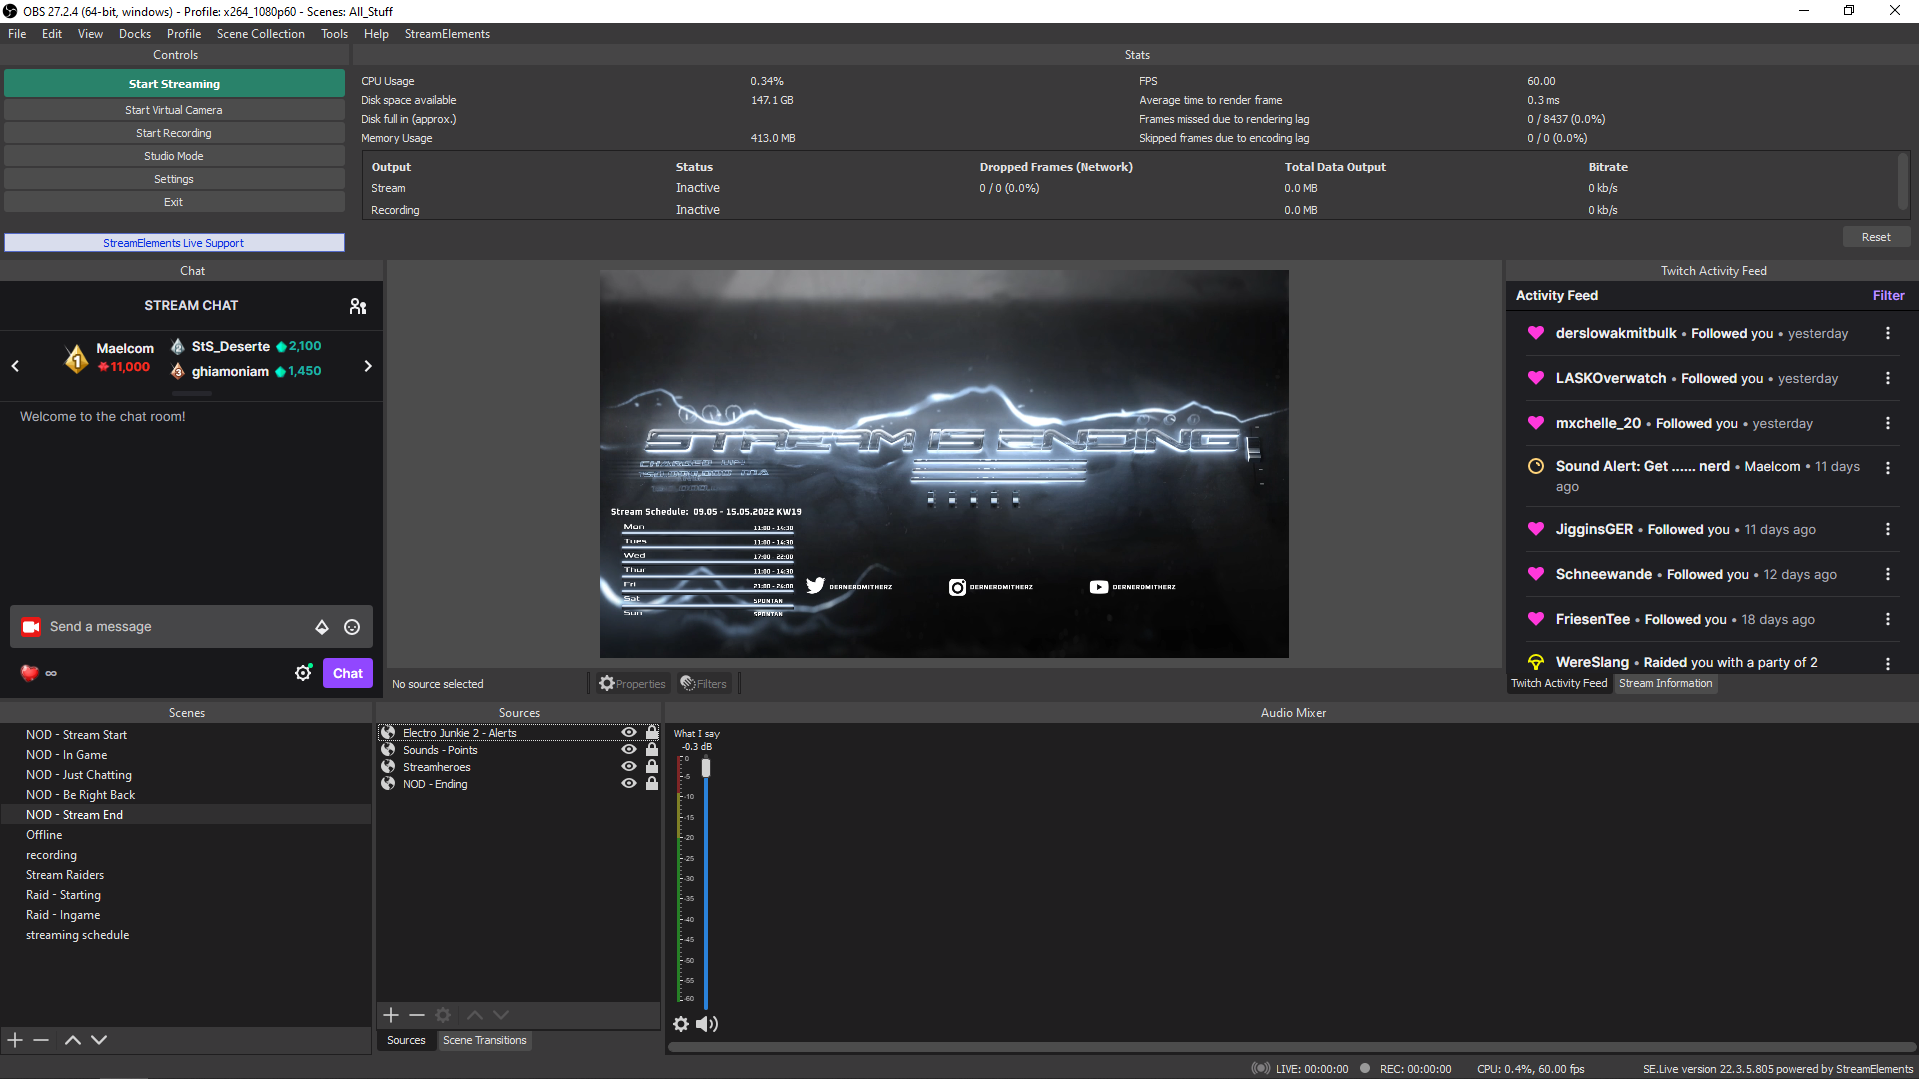
Task: Remove the selected scene with minus icon
Action: pyautogui.click(x=41, y=1040)
